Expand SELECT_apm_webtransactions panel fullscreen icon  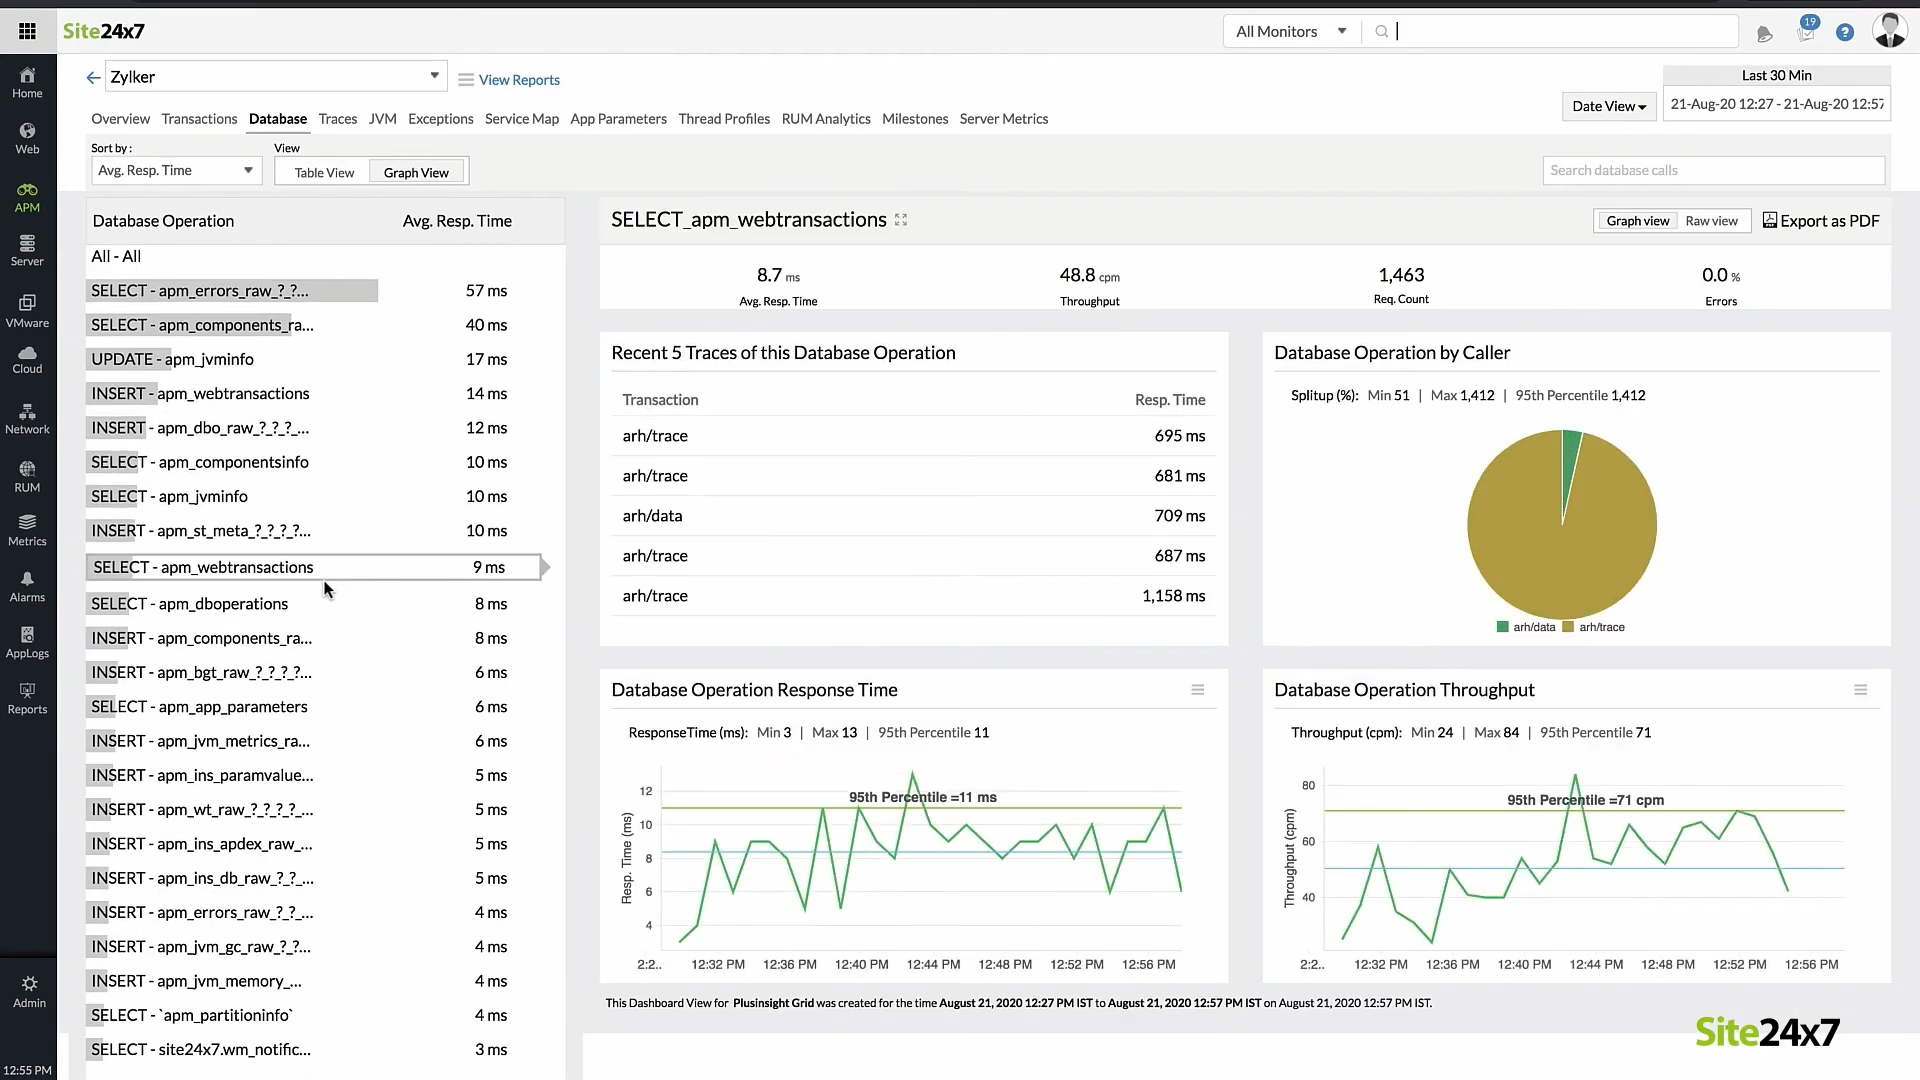pos(901,220)
